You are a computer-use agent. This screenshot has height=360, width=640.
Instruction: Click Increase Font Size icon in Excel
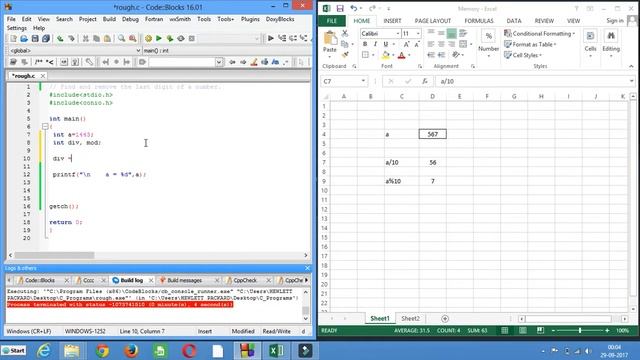coord(407,44)
